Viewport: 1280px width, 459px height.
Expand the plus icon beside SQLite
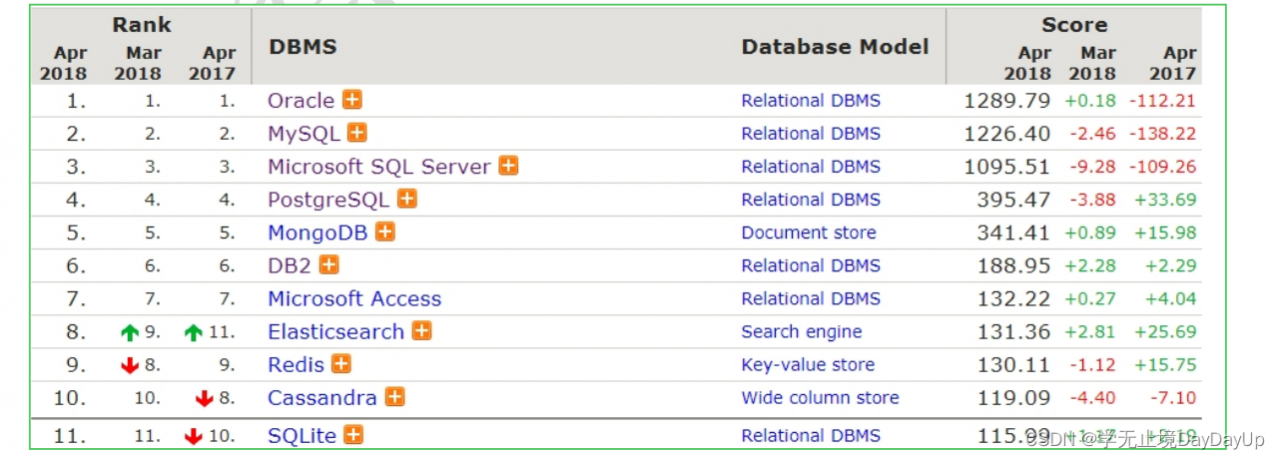click(x=353, y=435)
